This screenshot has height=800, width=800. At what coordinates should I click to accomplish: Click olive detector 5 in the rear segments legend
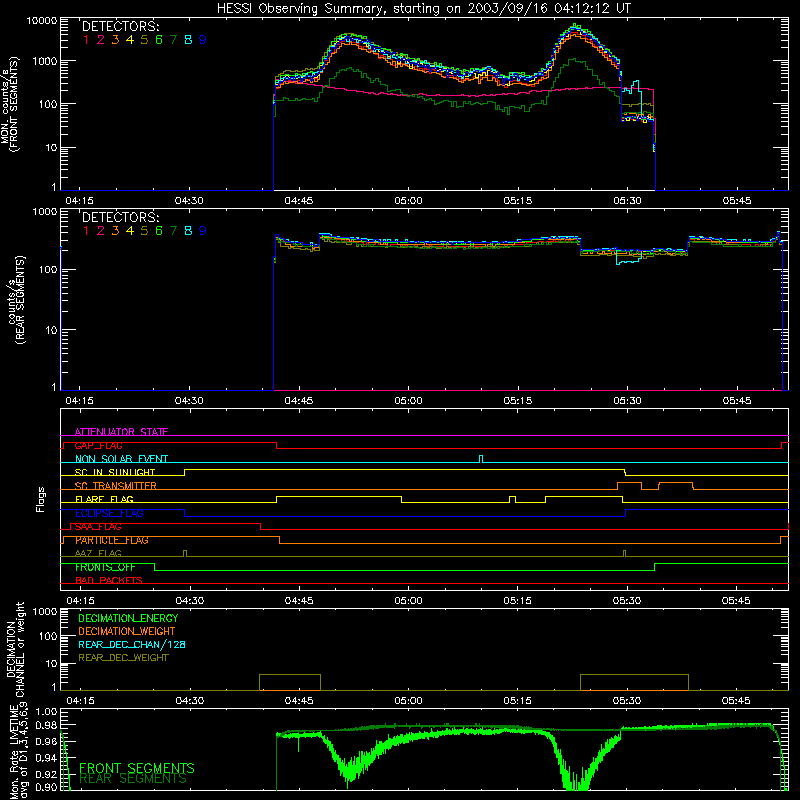(144, 231)
